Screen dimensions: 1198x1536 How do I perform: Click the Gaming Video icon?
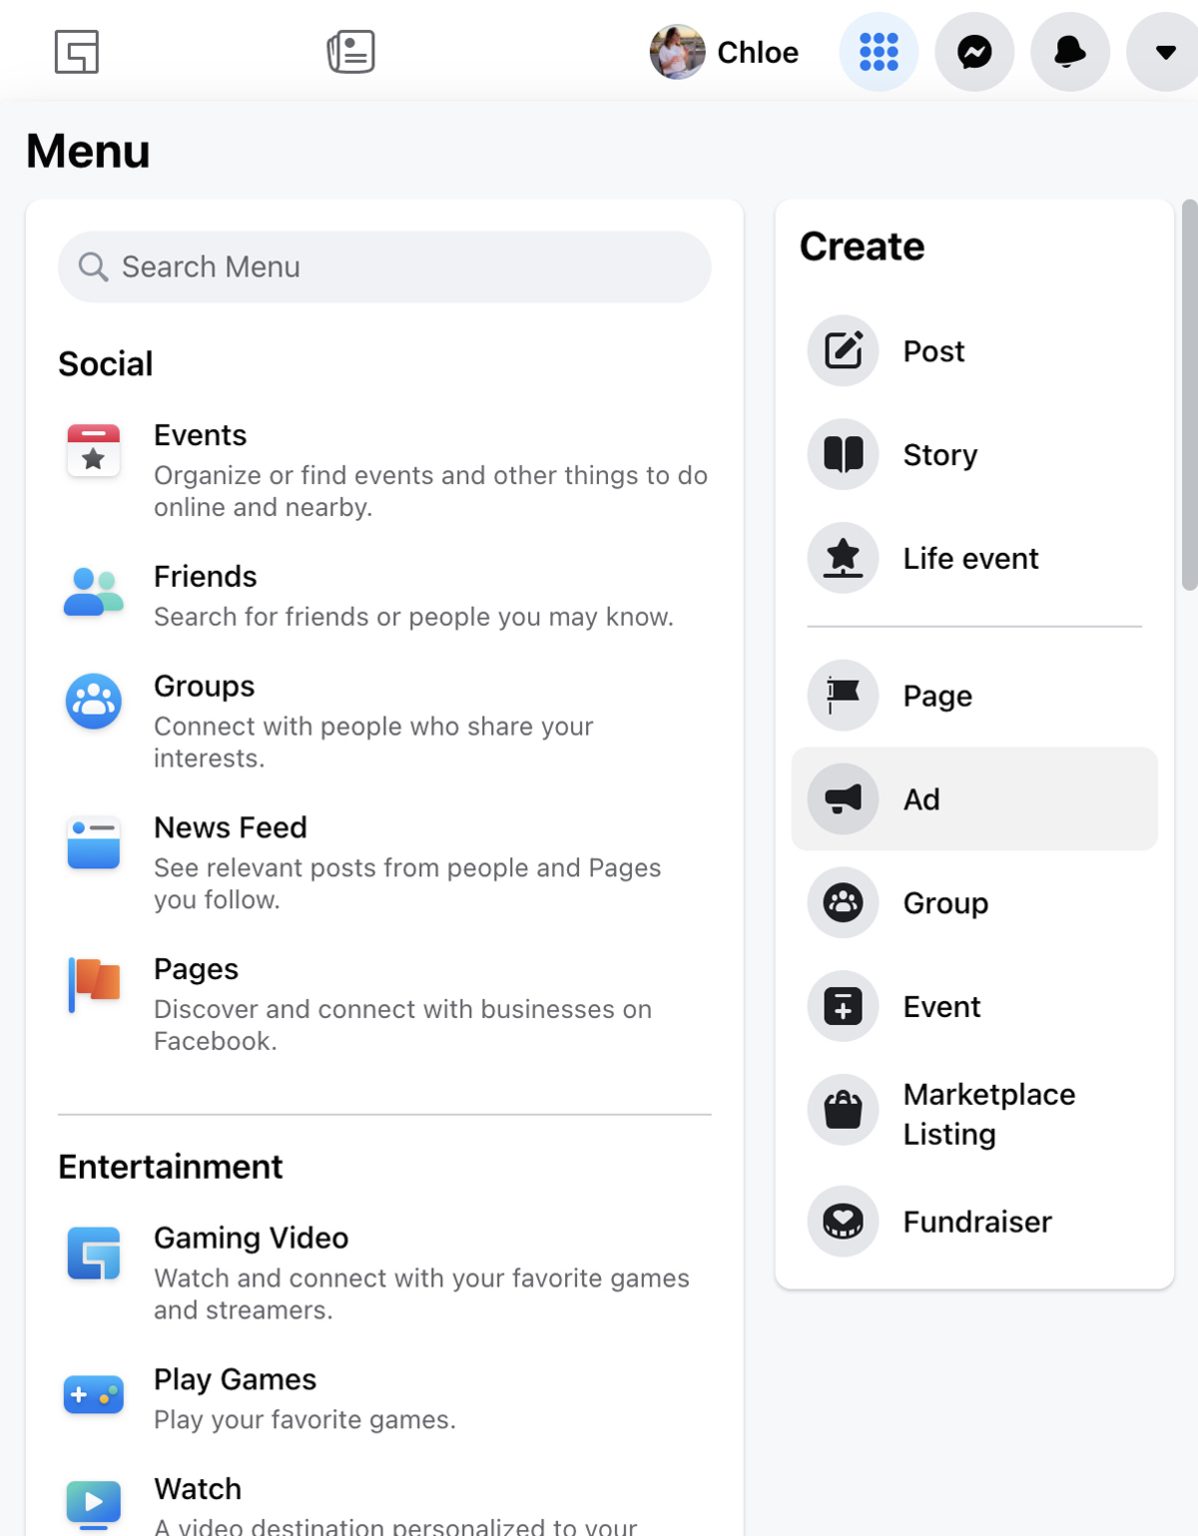(92, 1254)
